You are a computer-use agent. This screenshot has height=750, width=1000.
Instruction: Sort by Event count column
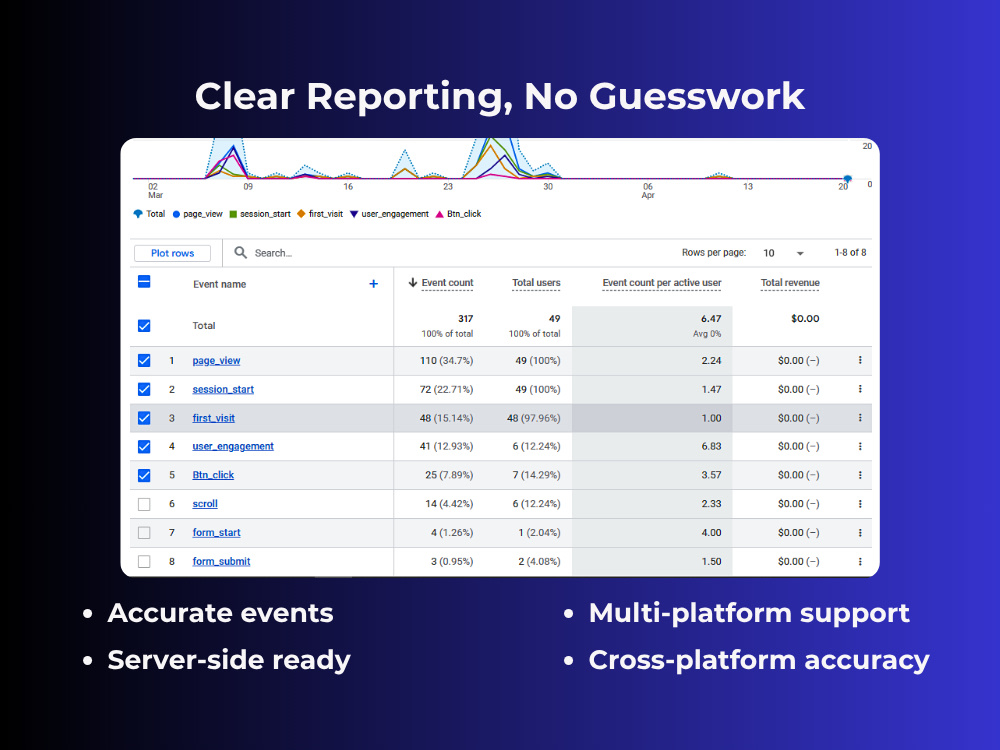[447, 283]
